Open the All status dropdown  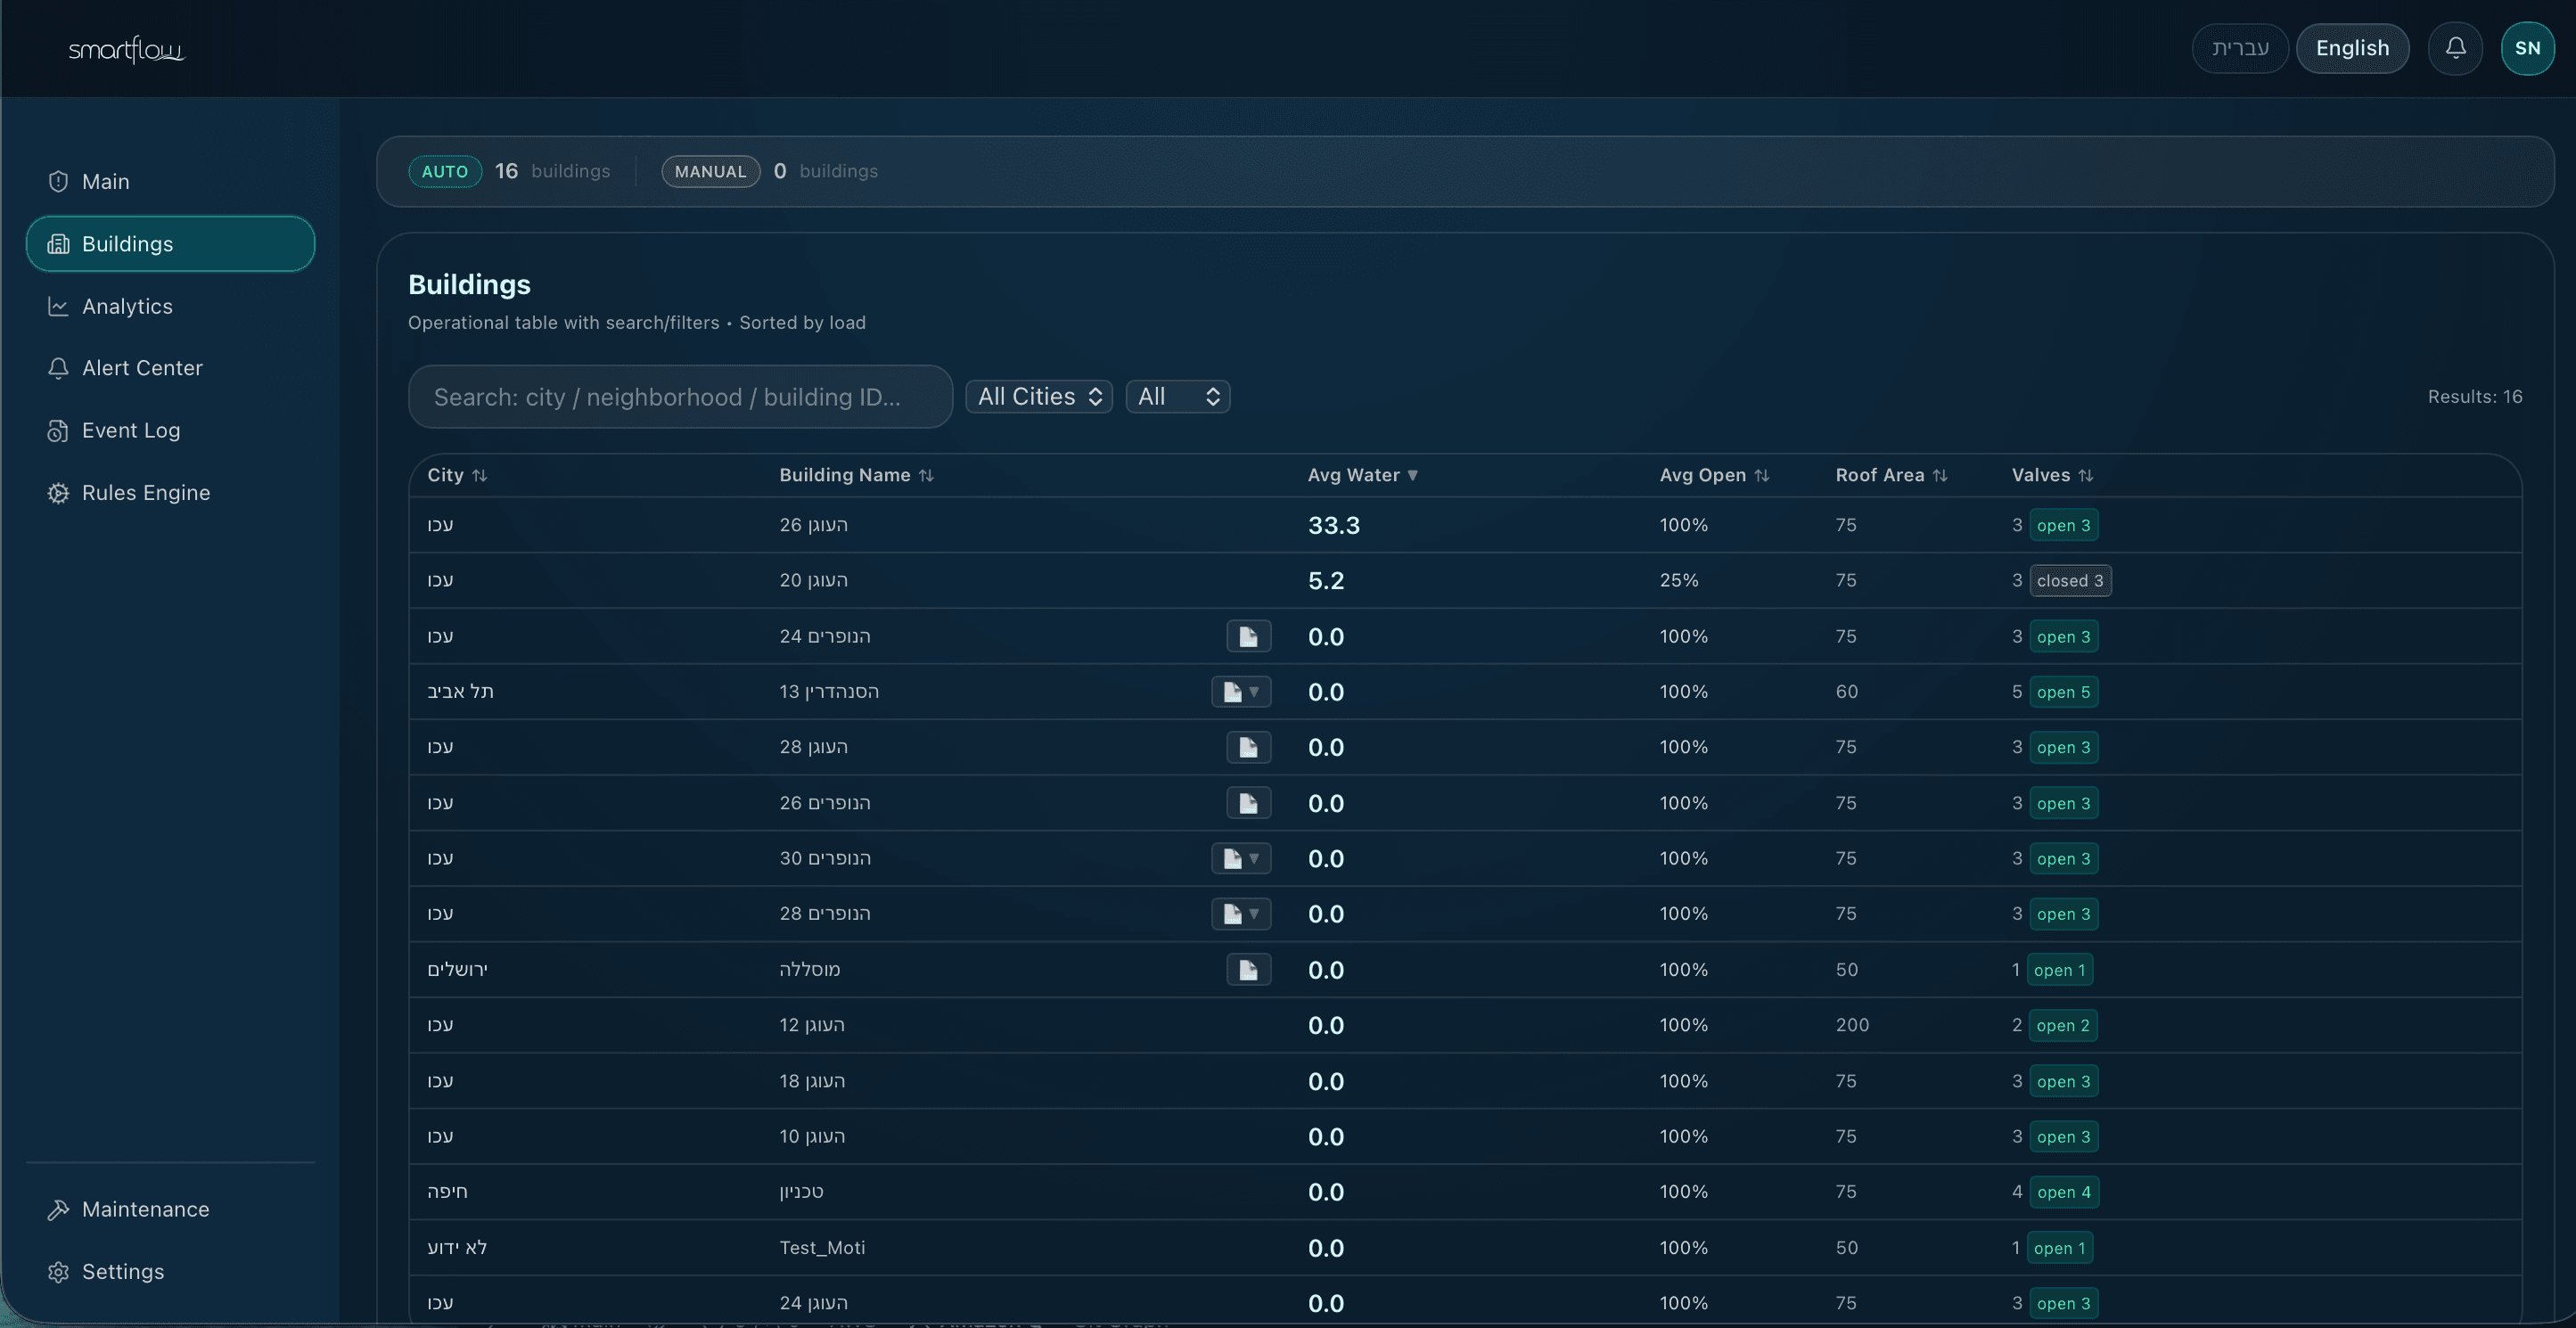(x=1177, y=396)
